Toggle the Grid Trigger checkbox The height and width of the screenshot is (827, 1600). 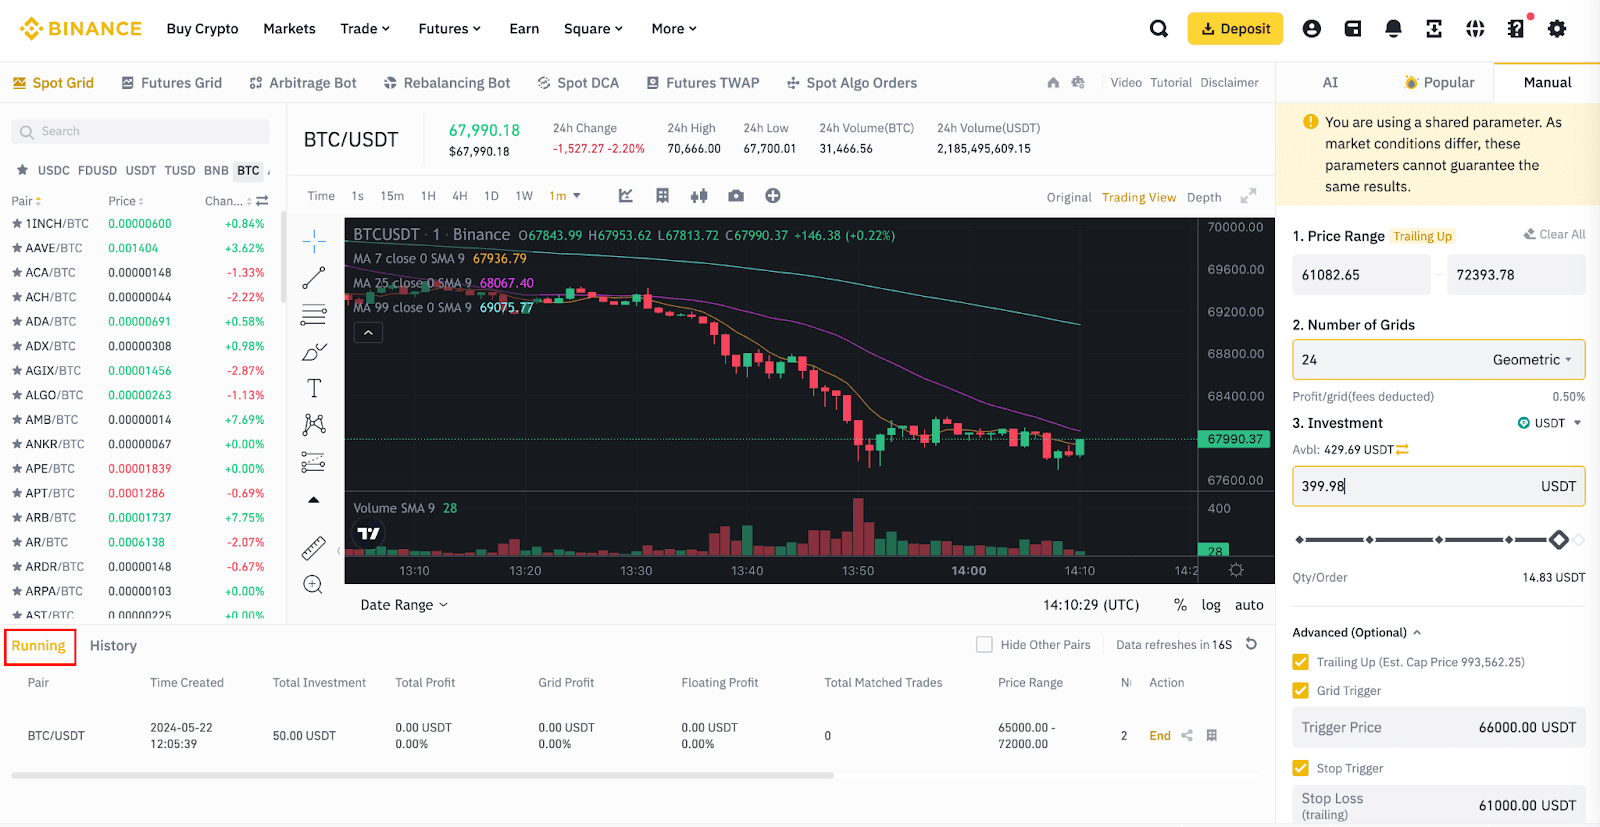coord(1300,690)
